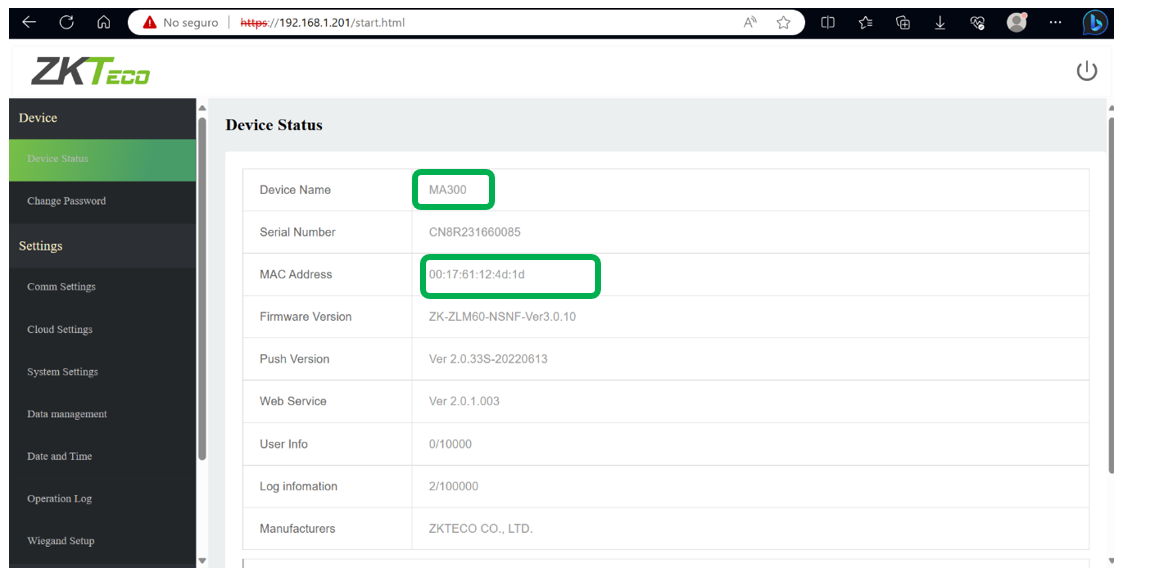Open Device Status in the sidebar

click(x=58, y=159)
